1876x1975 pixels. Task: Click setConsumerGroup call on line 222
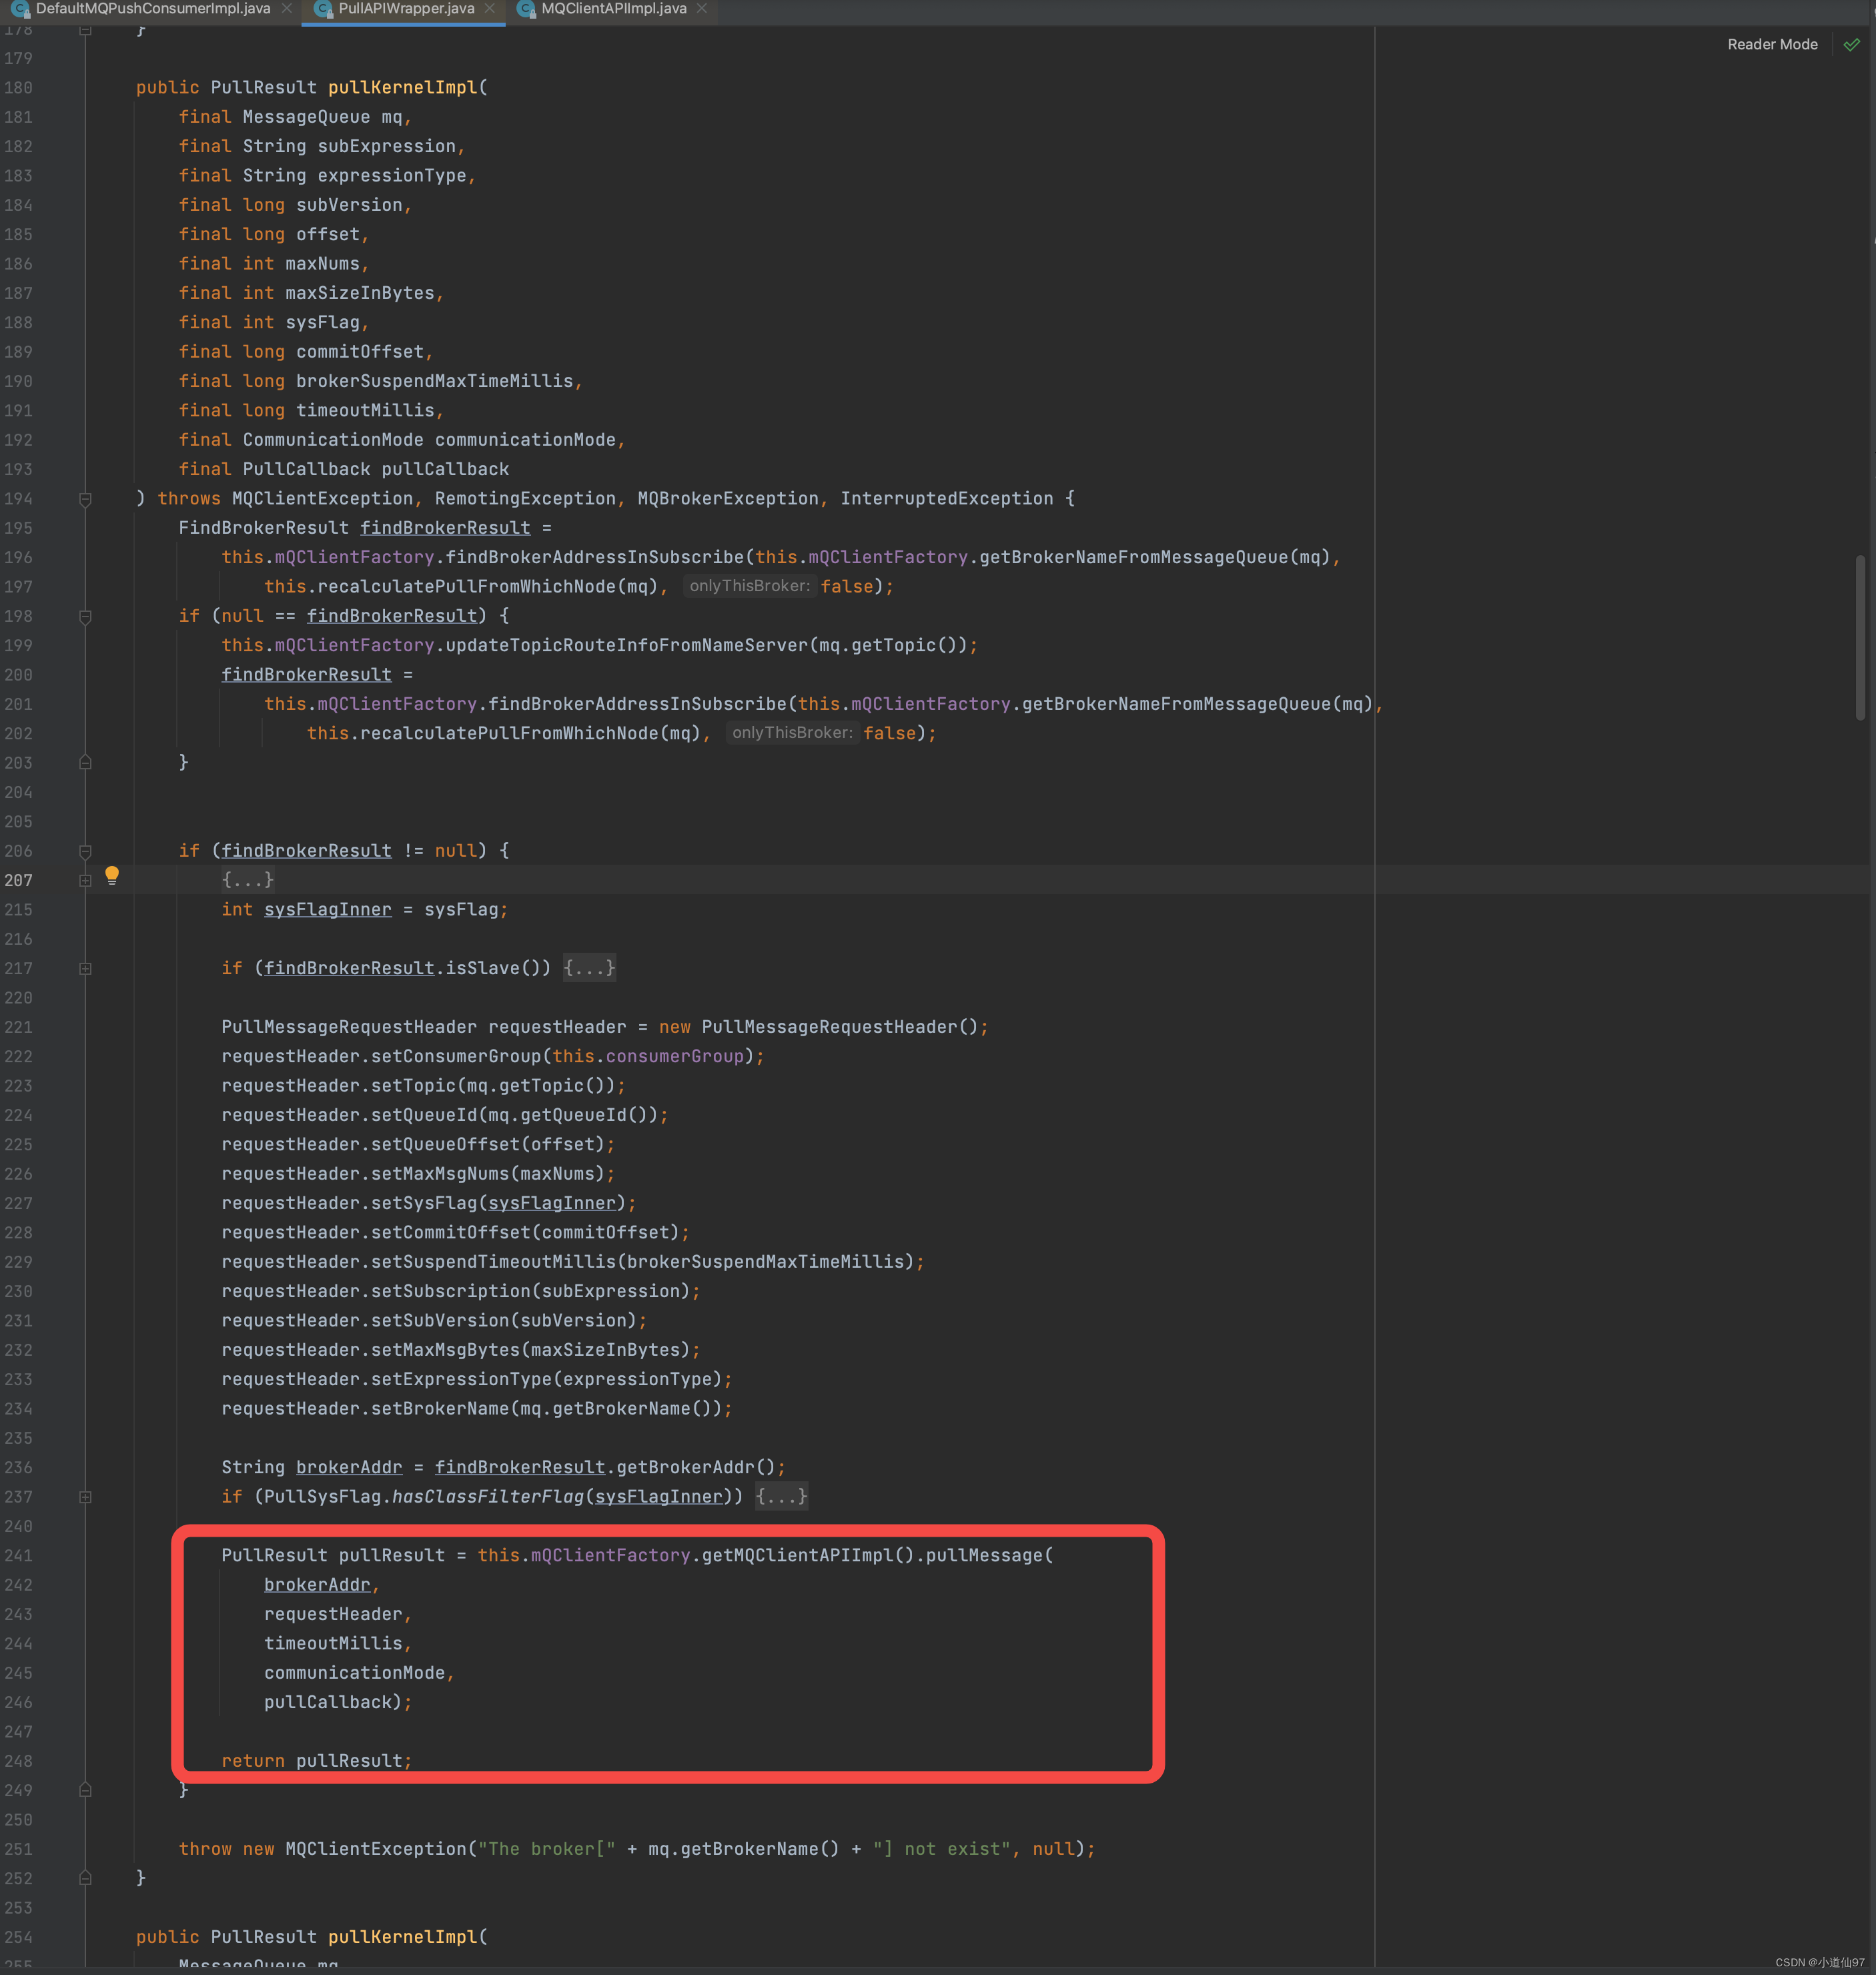456,1056
